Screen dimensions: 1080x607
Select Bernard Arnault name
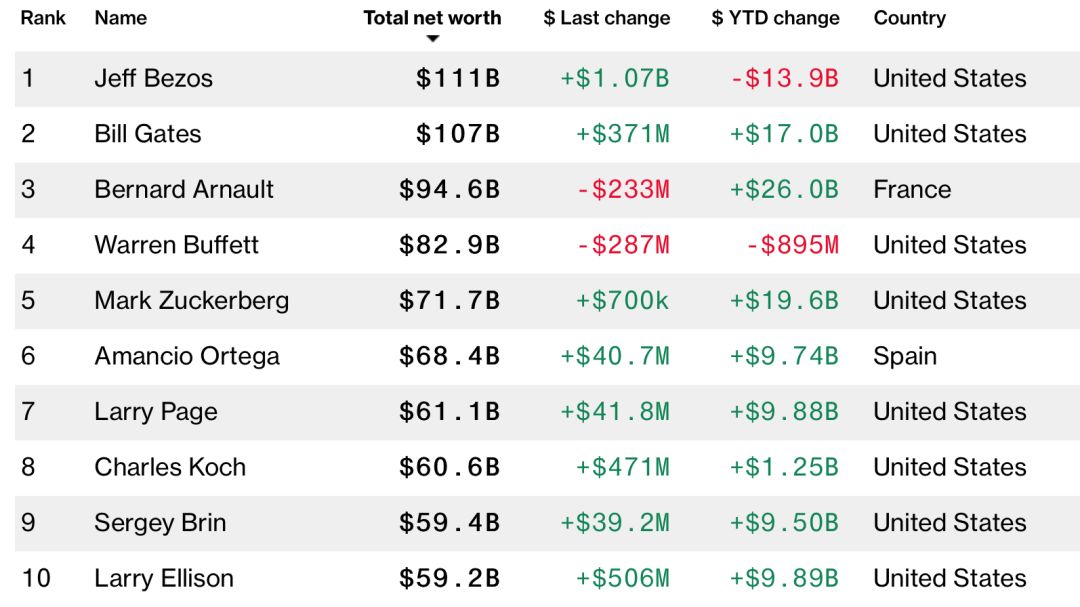pos(184,190)
